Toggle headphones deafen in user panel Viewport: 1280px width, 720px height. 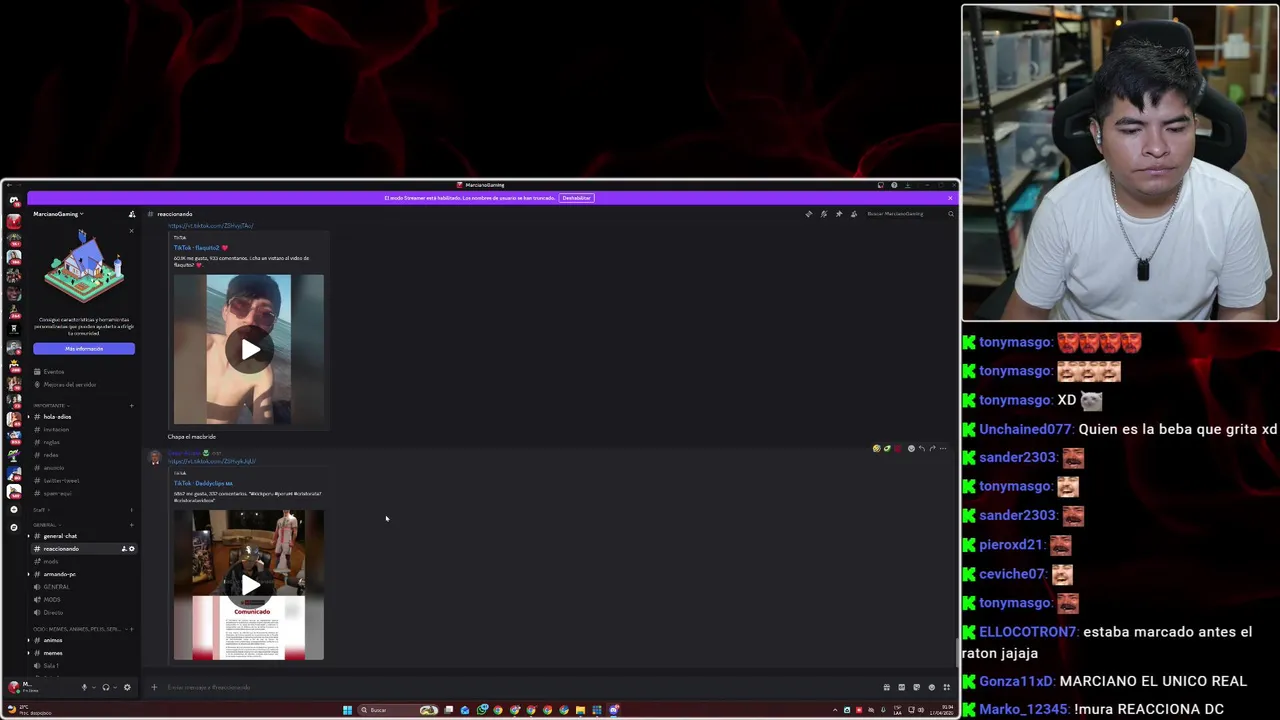click(105, 687)
